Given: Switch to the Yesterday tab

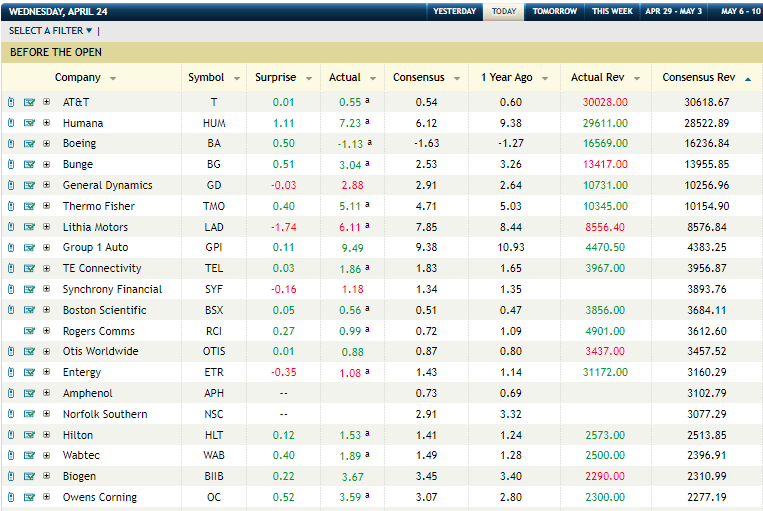Looking at the screenshot, I should pyautogui.click(x=454, y=11).
